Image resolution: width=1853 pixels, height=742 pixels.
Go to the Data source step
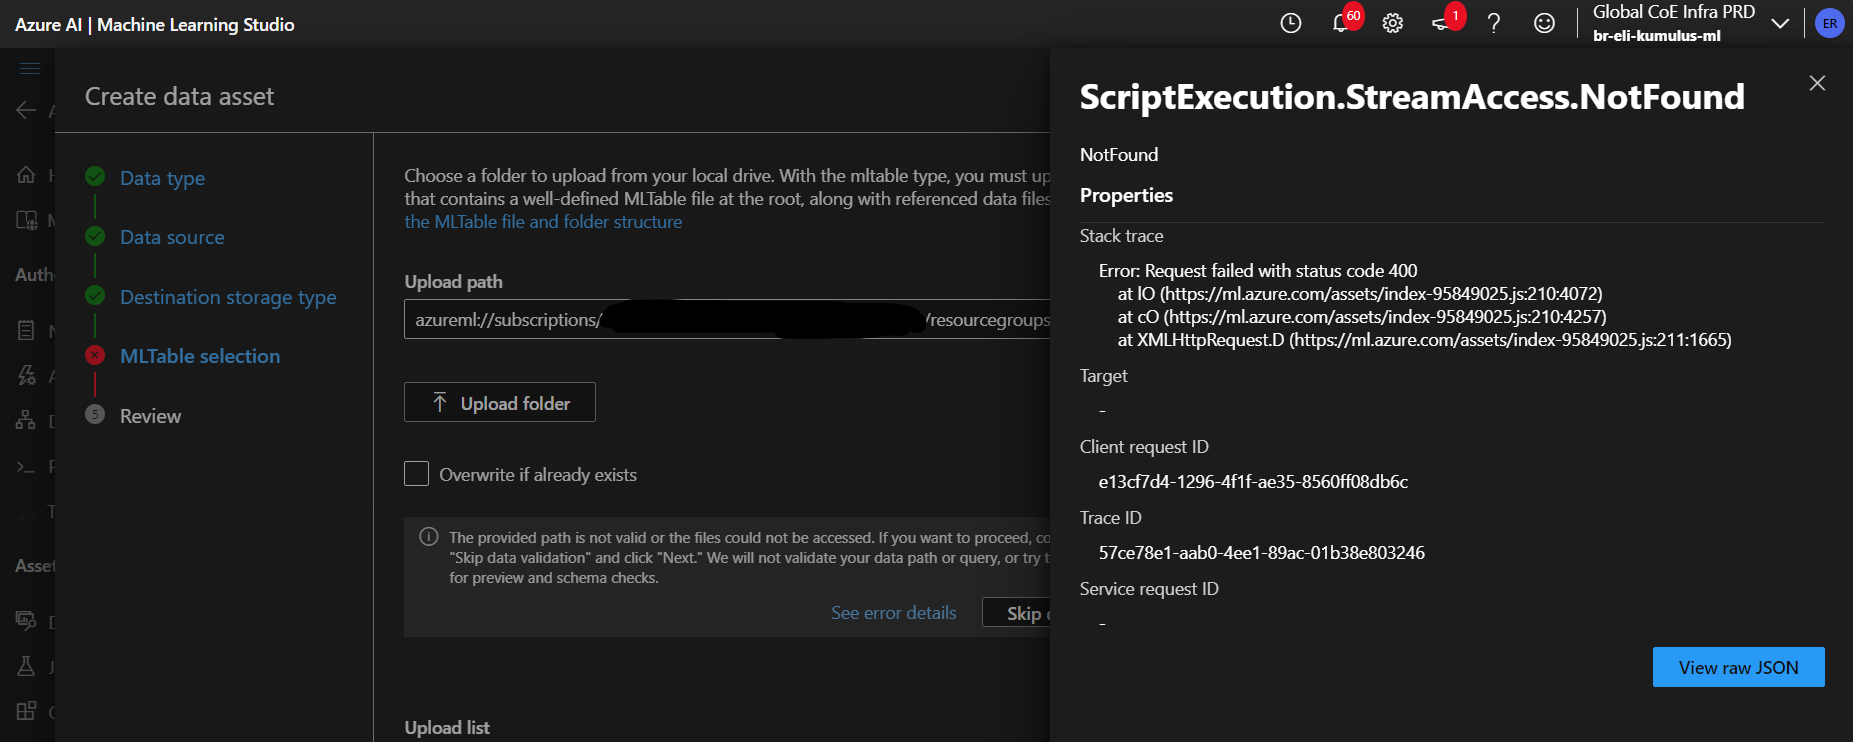tap(172, 237)
